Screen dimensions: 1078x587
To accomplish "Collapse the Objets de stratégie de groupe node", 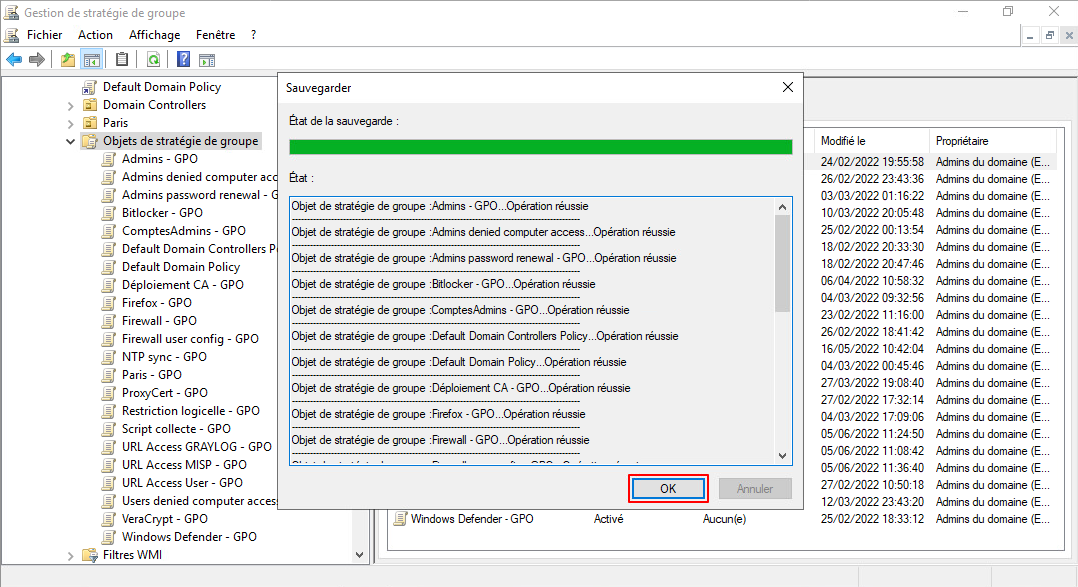I will [71, 141].
